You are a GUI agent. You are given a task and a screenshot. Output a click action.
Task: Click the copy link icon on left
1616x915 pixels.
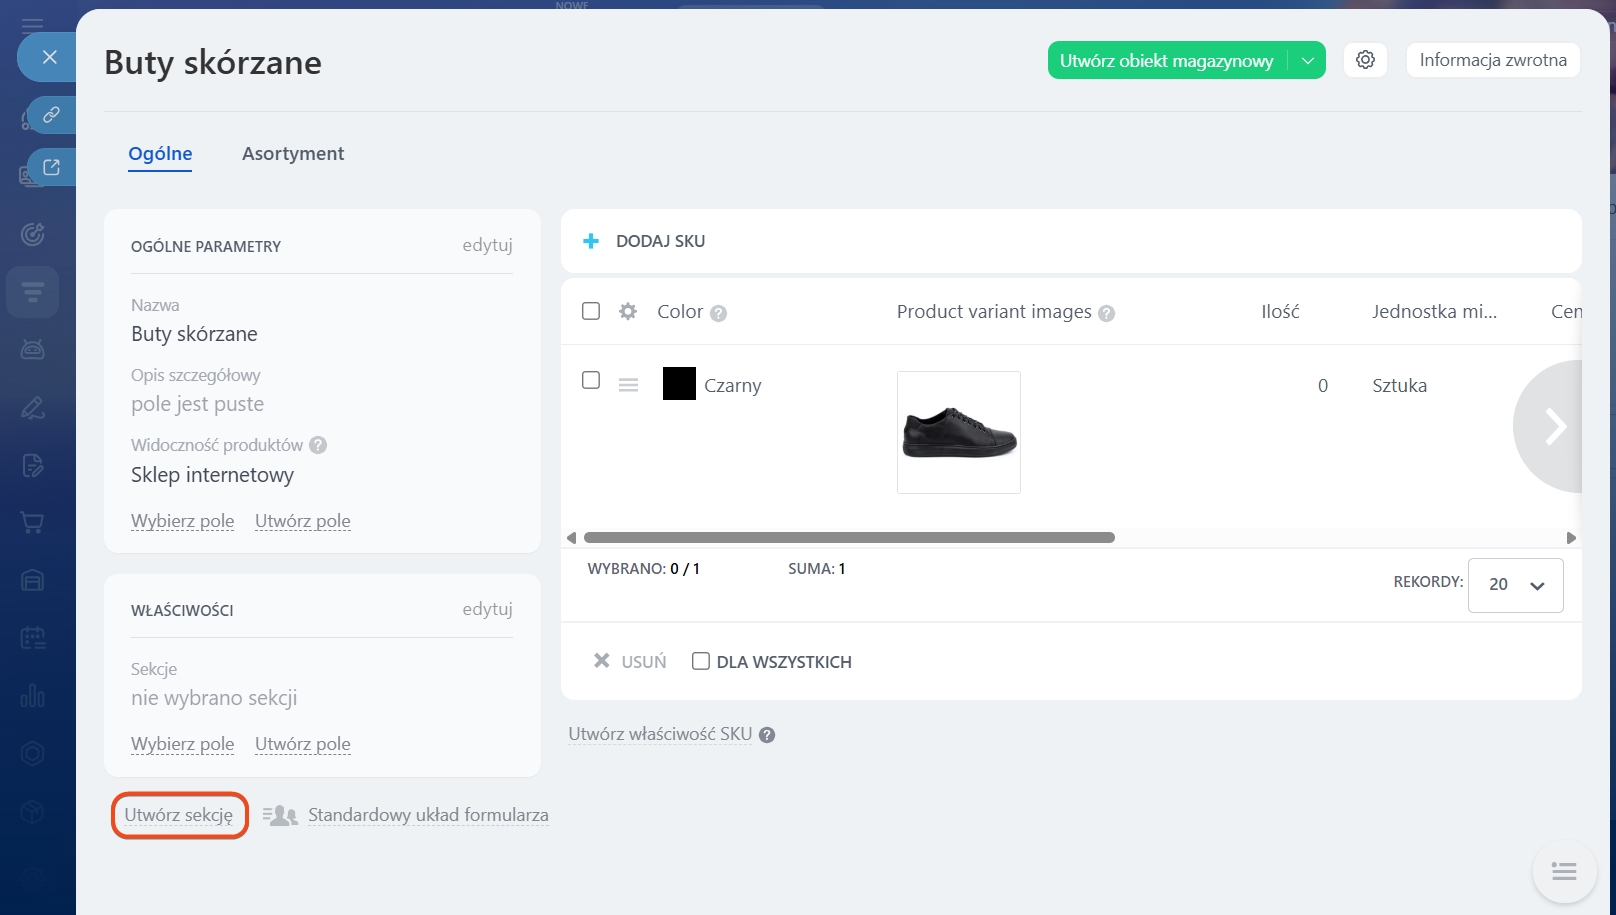coord(51,115)
